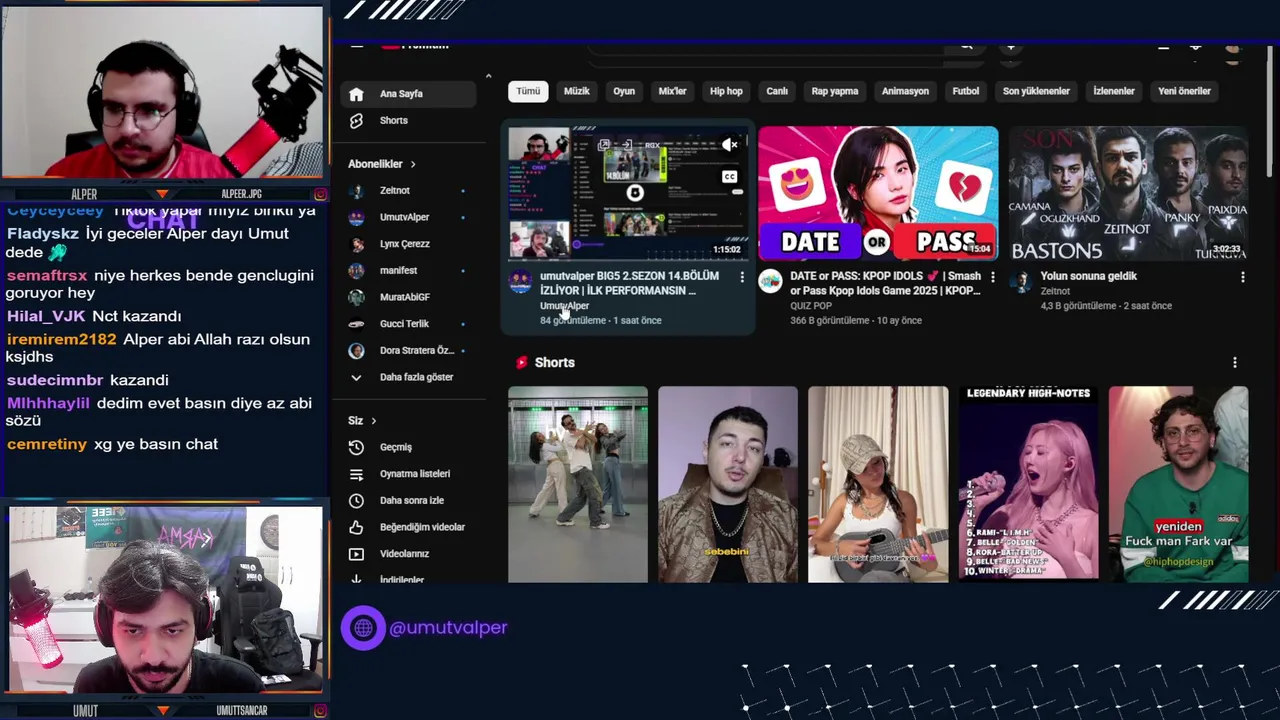
Task: Open the DATE or PASS video thumbnail
Action: [x=878, y=193]
